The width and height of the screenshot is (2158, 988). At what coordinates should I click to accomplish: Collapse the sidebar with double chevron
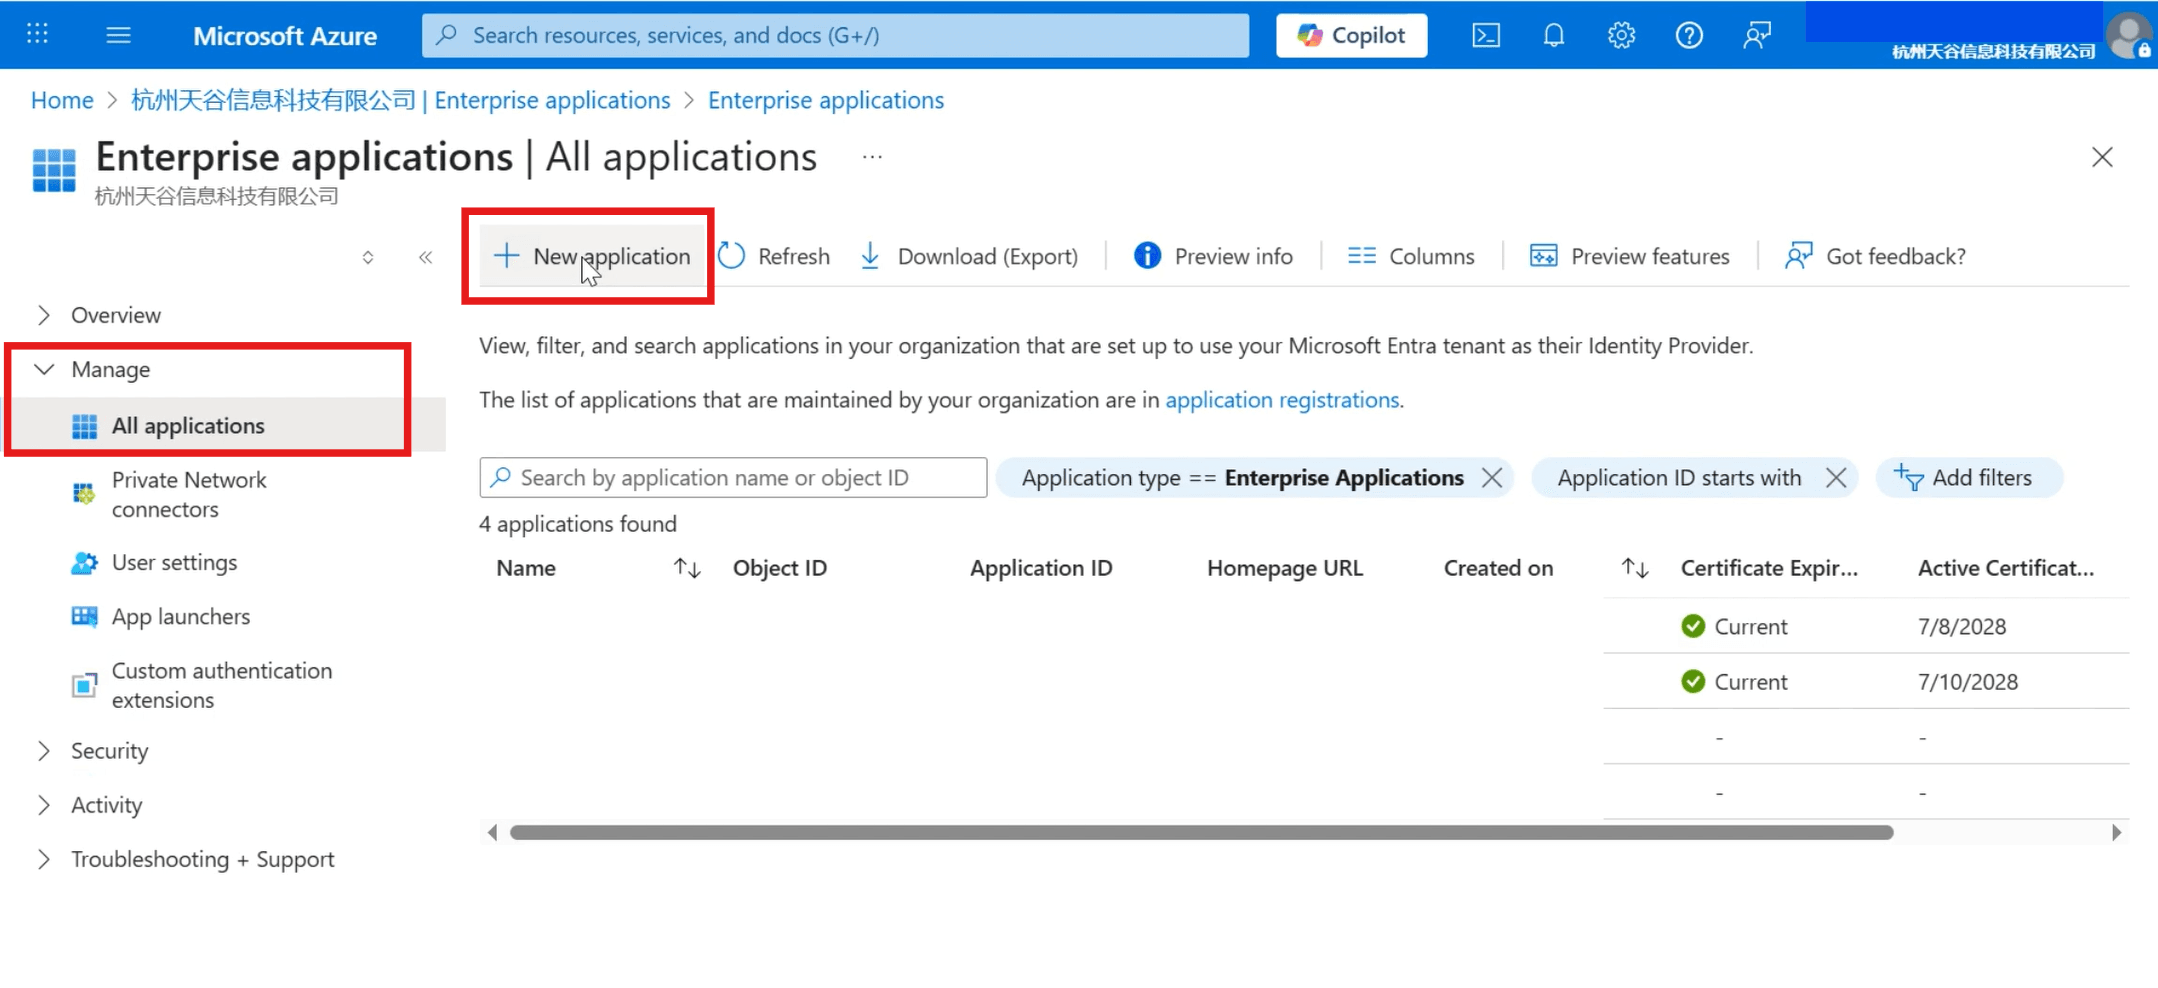pyautogui.click(x=425, y=257)
